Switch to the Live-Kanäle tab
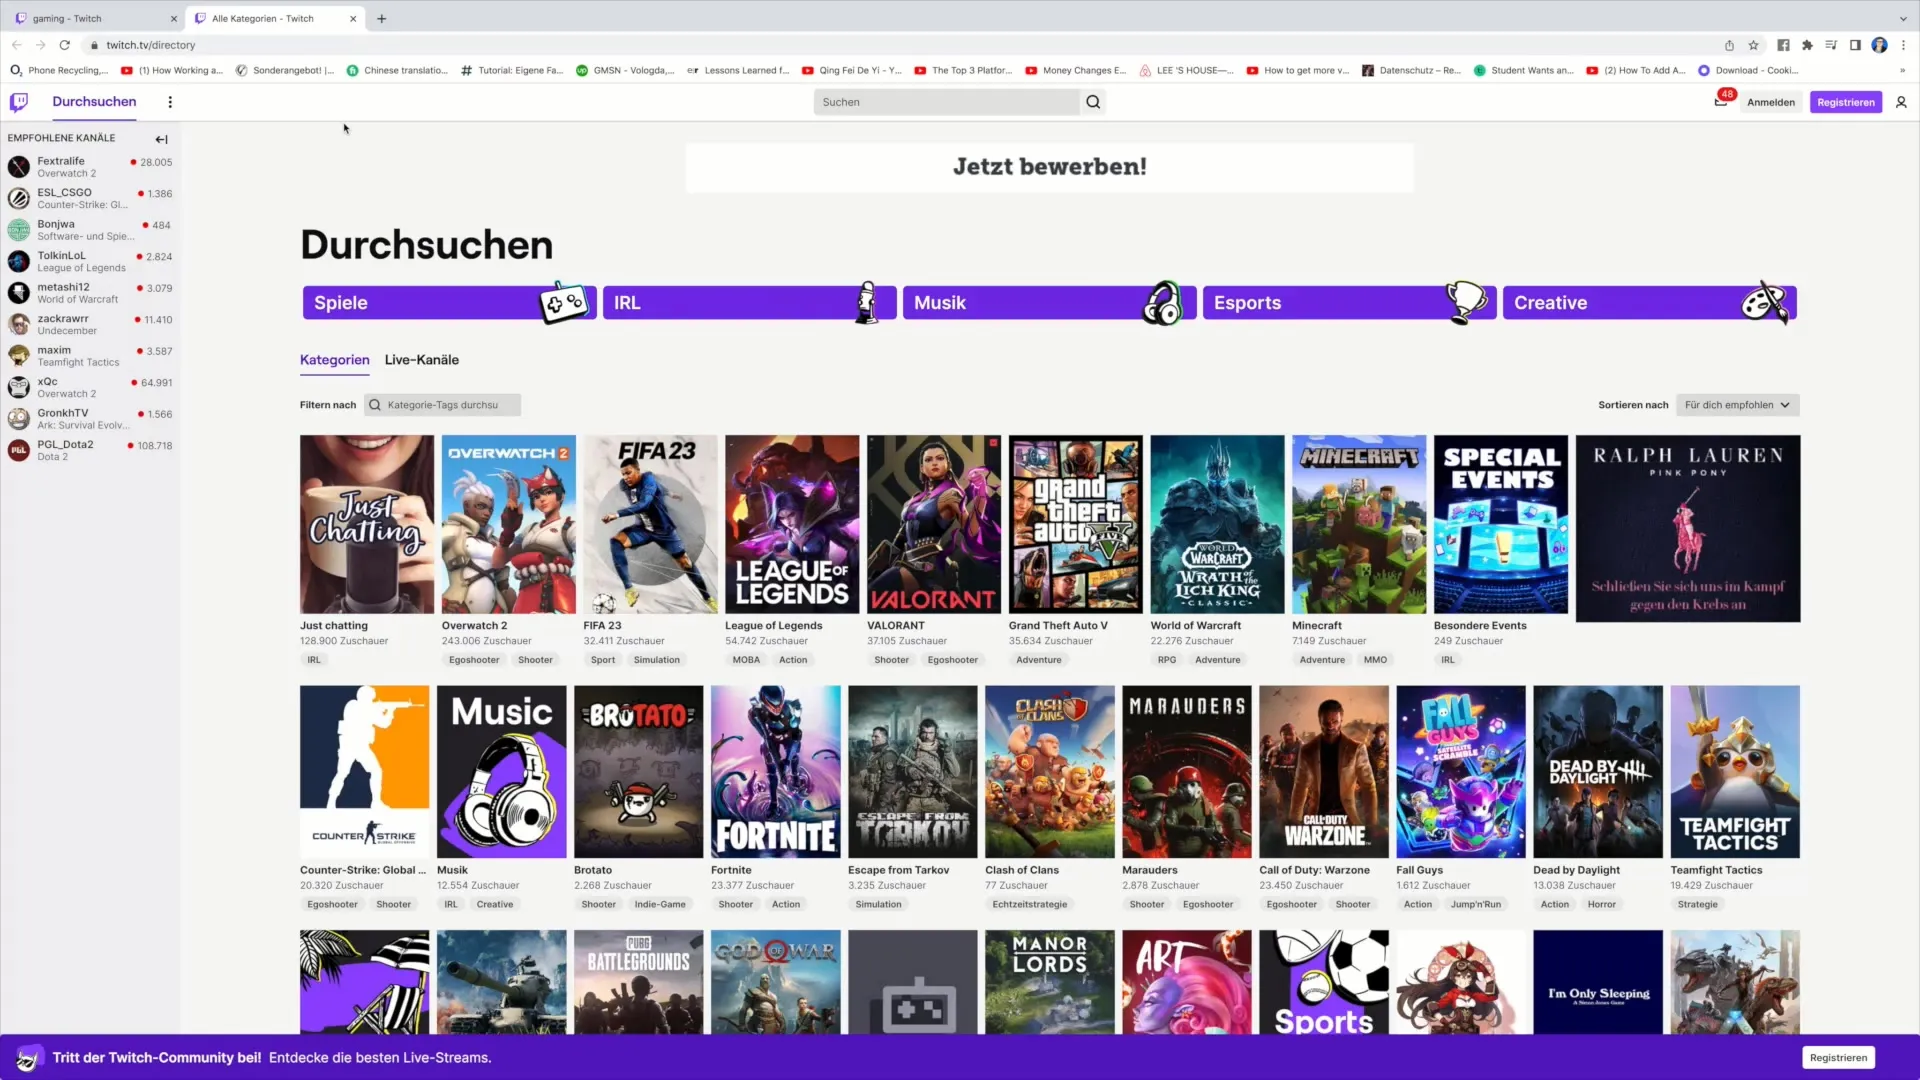Viewport: 1920px width, 1080px height. [422, 360]
